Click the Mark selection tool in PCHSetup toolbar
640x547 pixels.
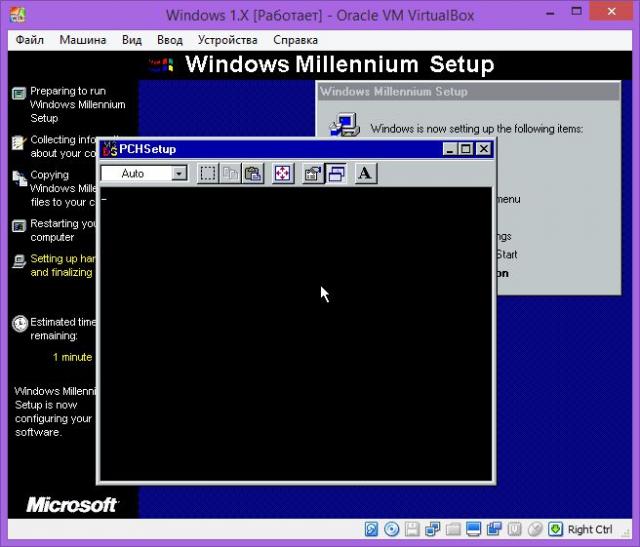208,173
